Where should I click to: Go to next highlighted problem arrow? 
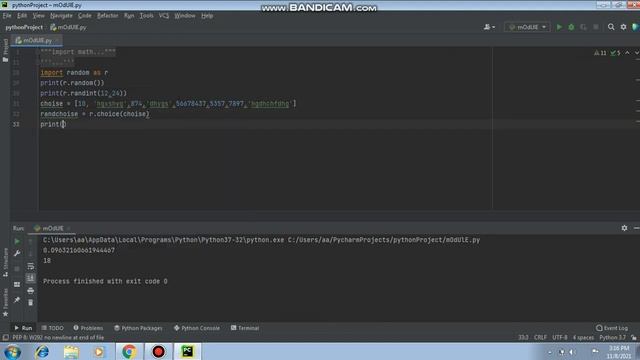[636, 53]
